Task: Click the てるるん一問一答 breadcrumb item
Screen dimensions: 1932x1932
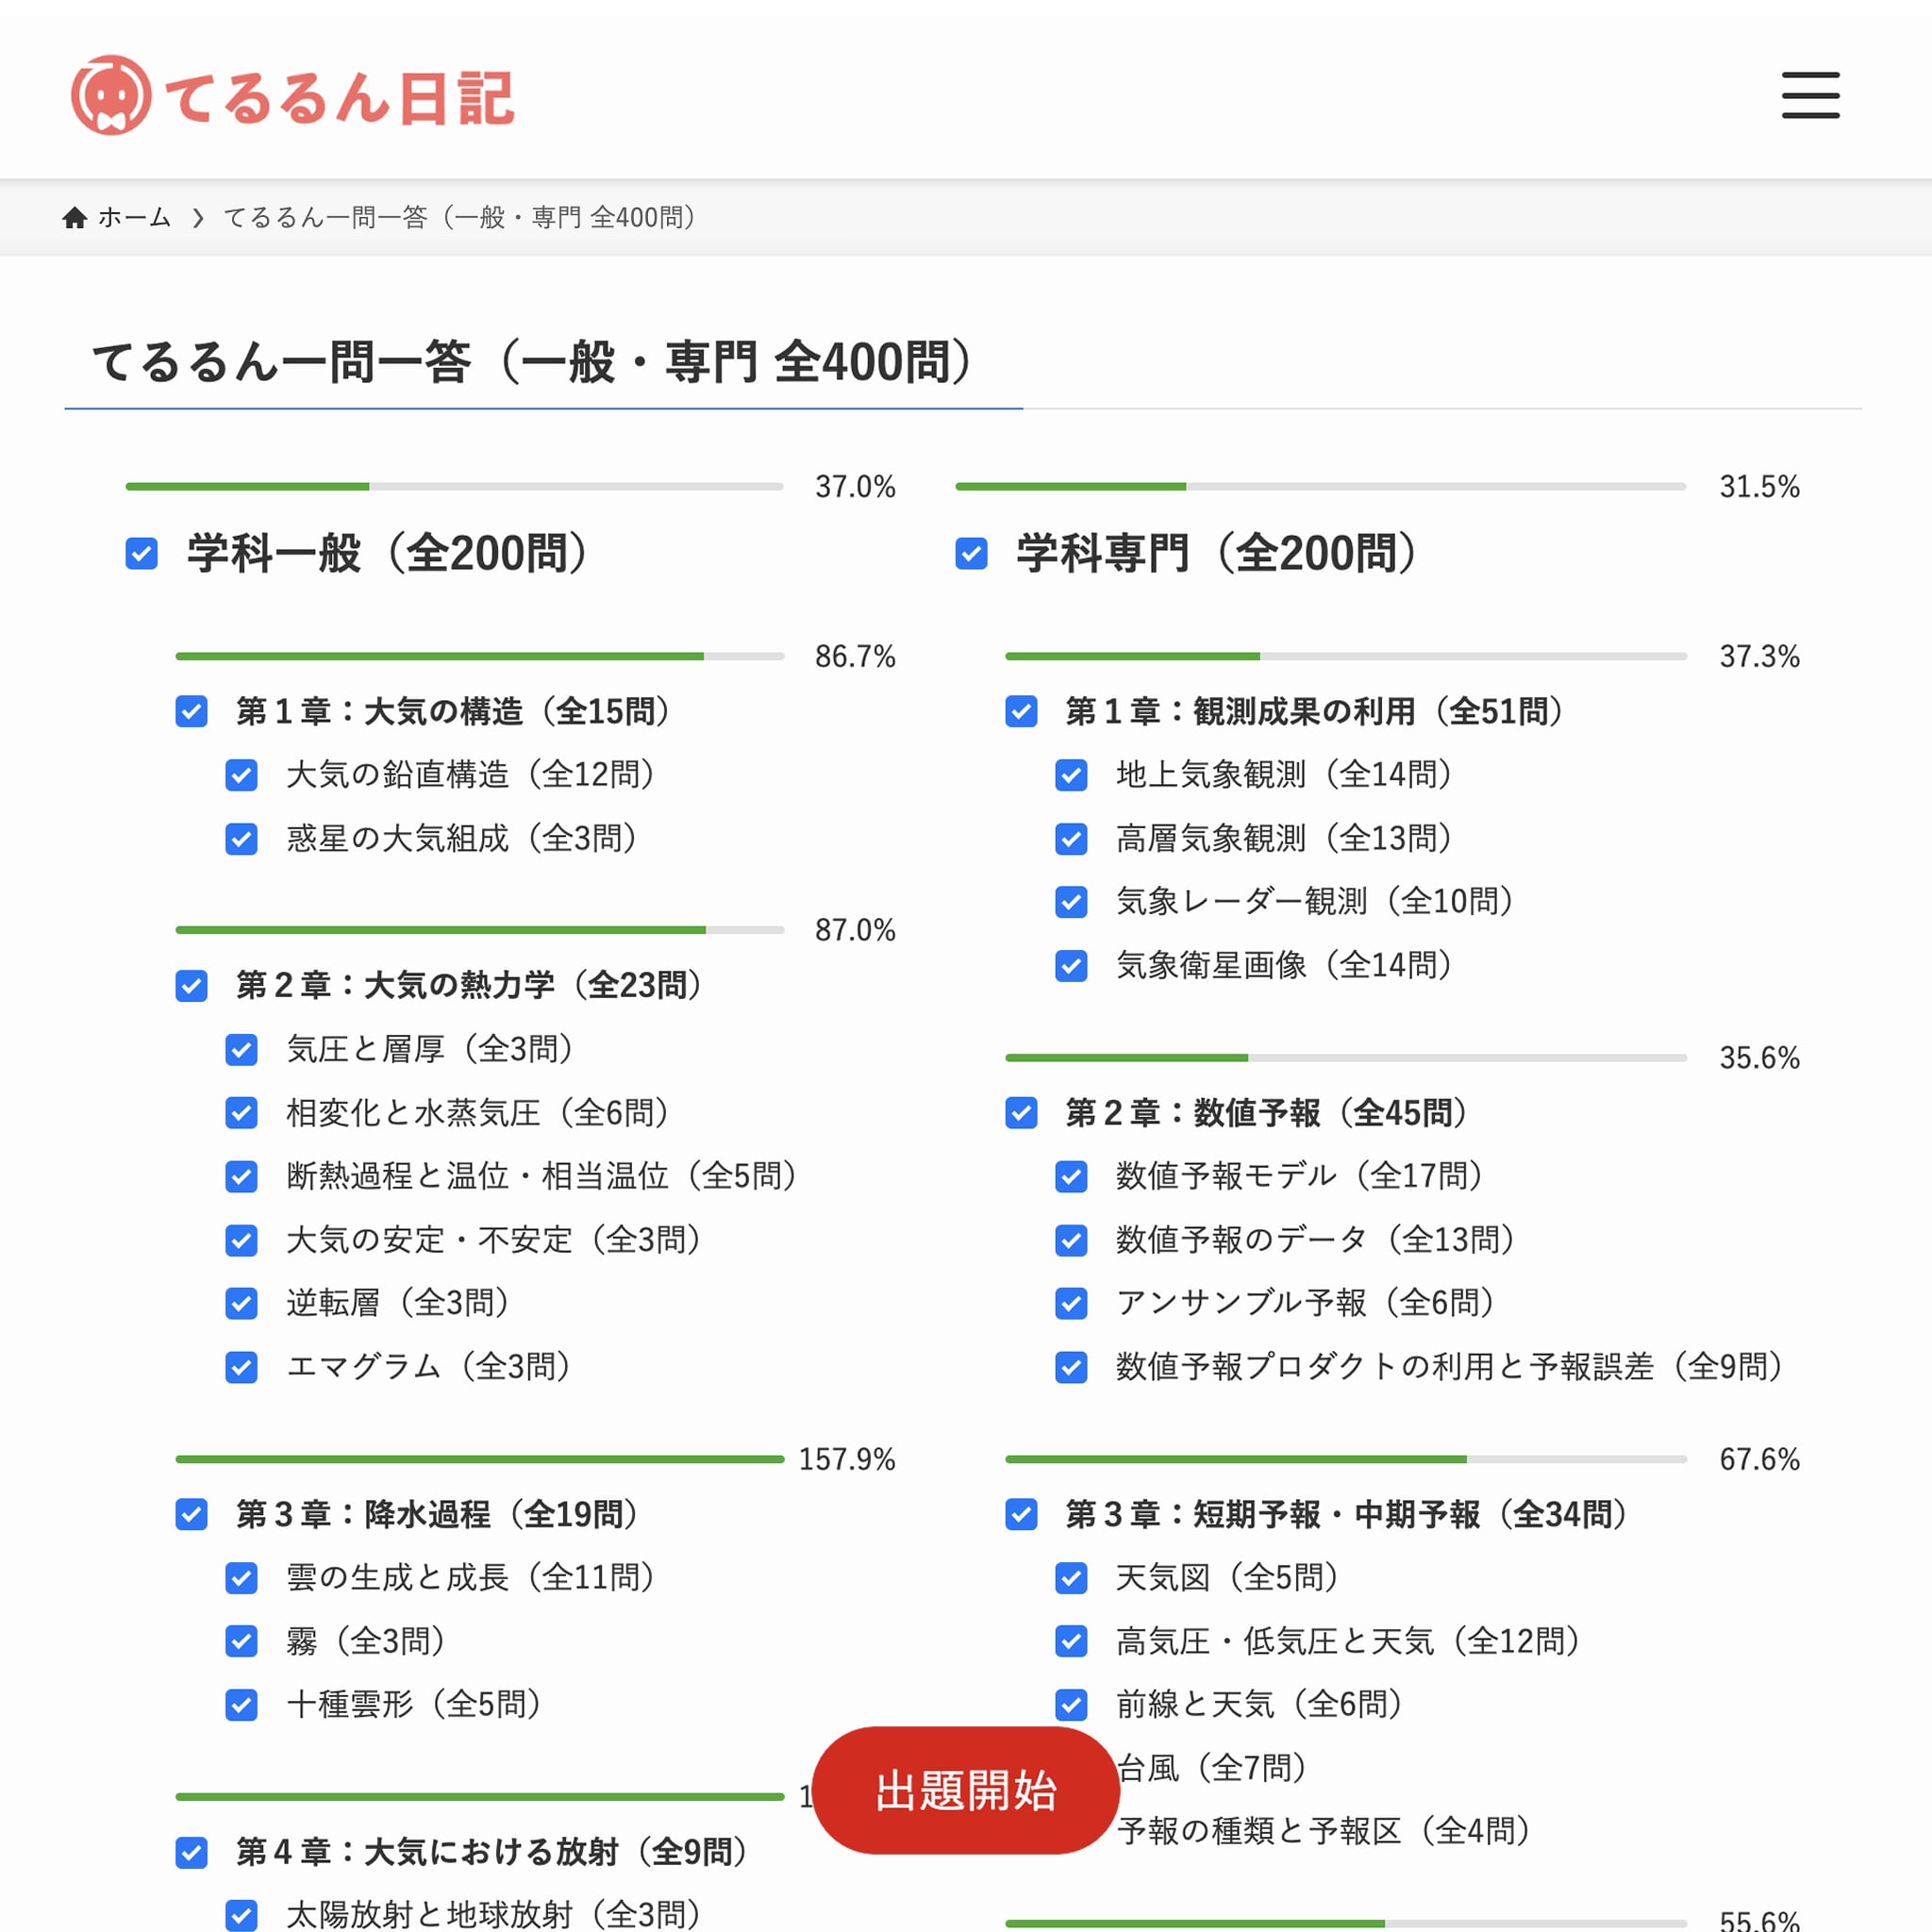Action: (x=460, y=217)
